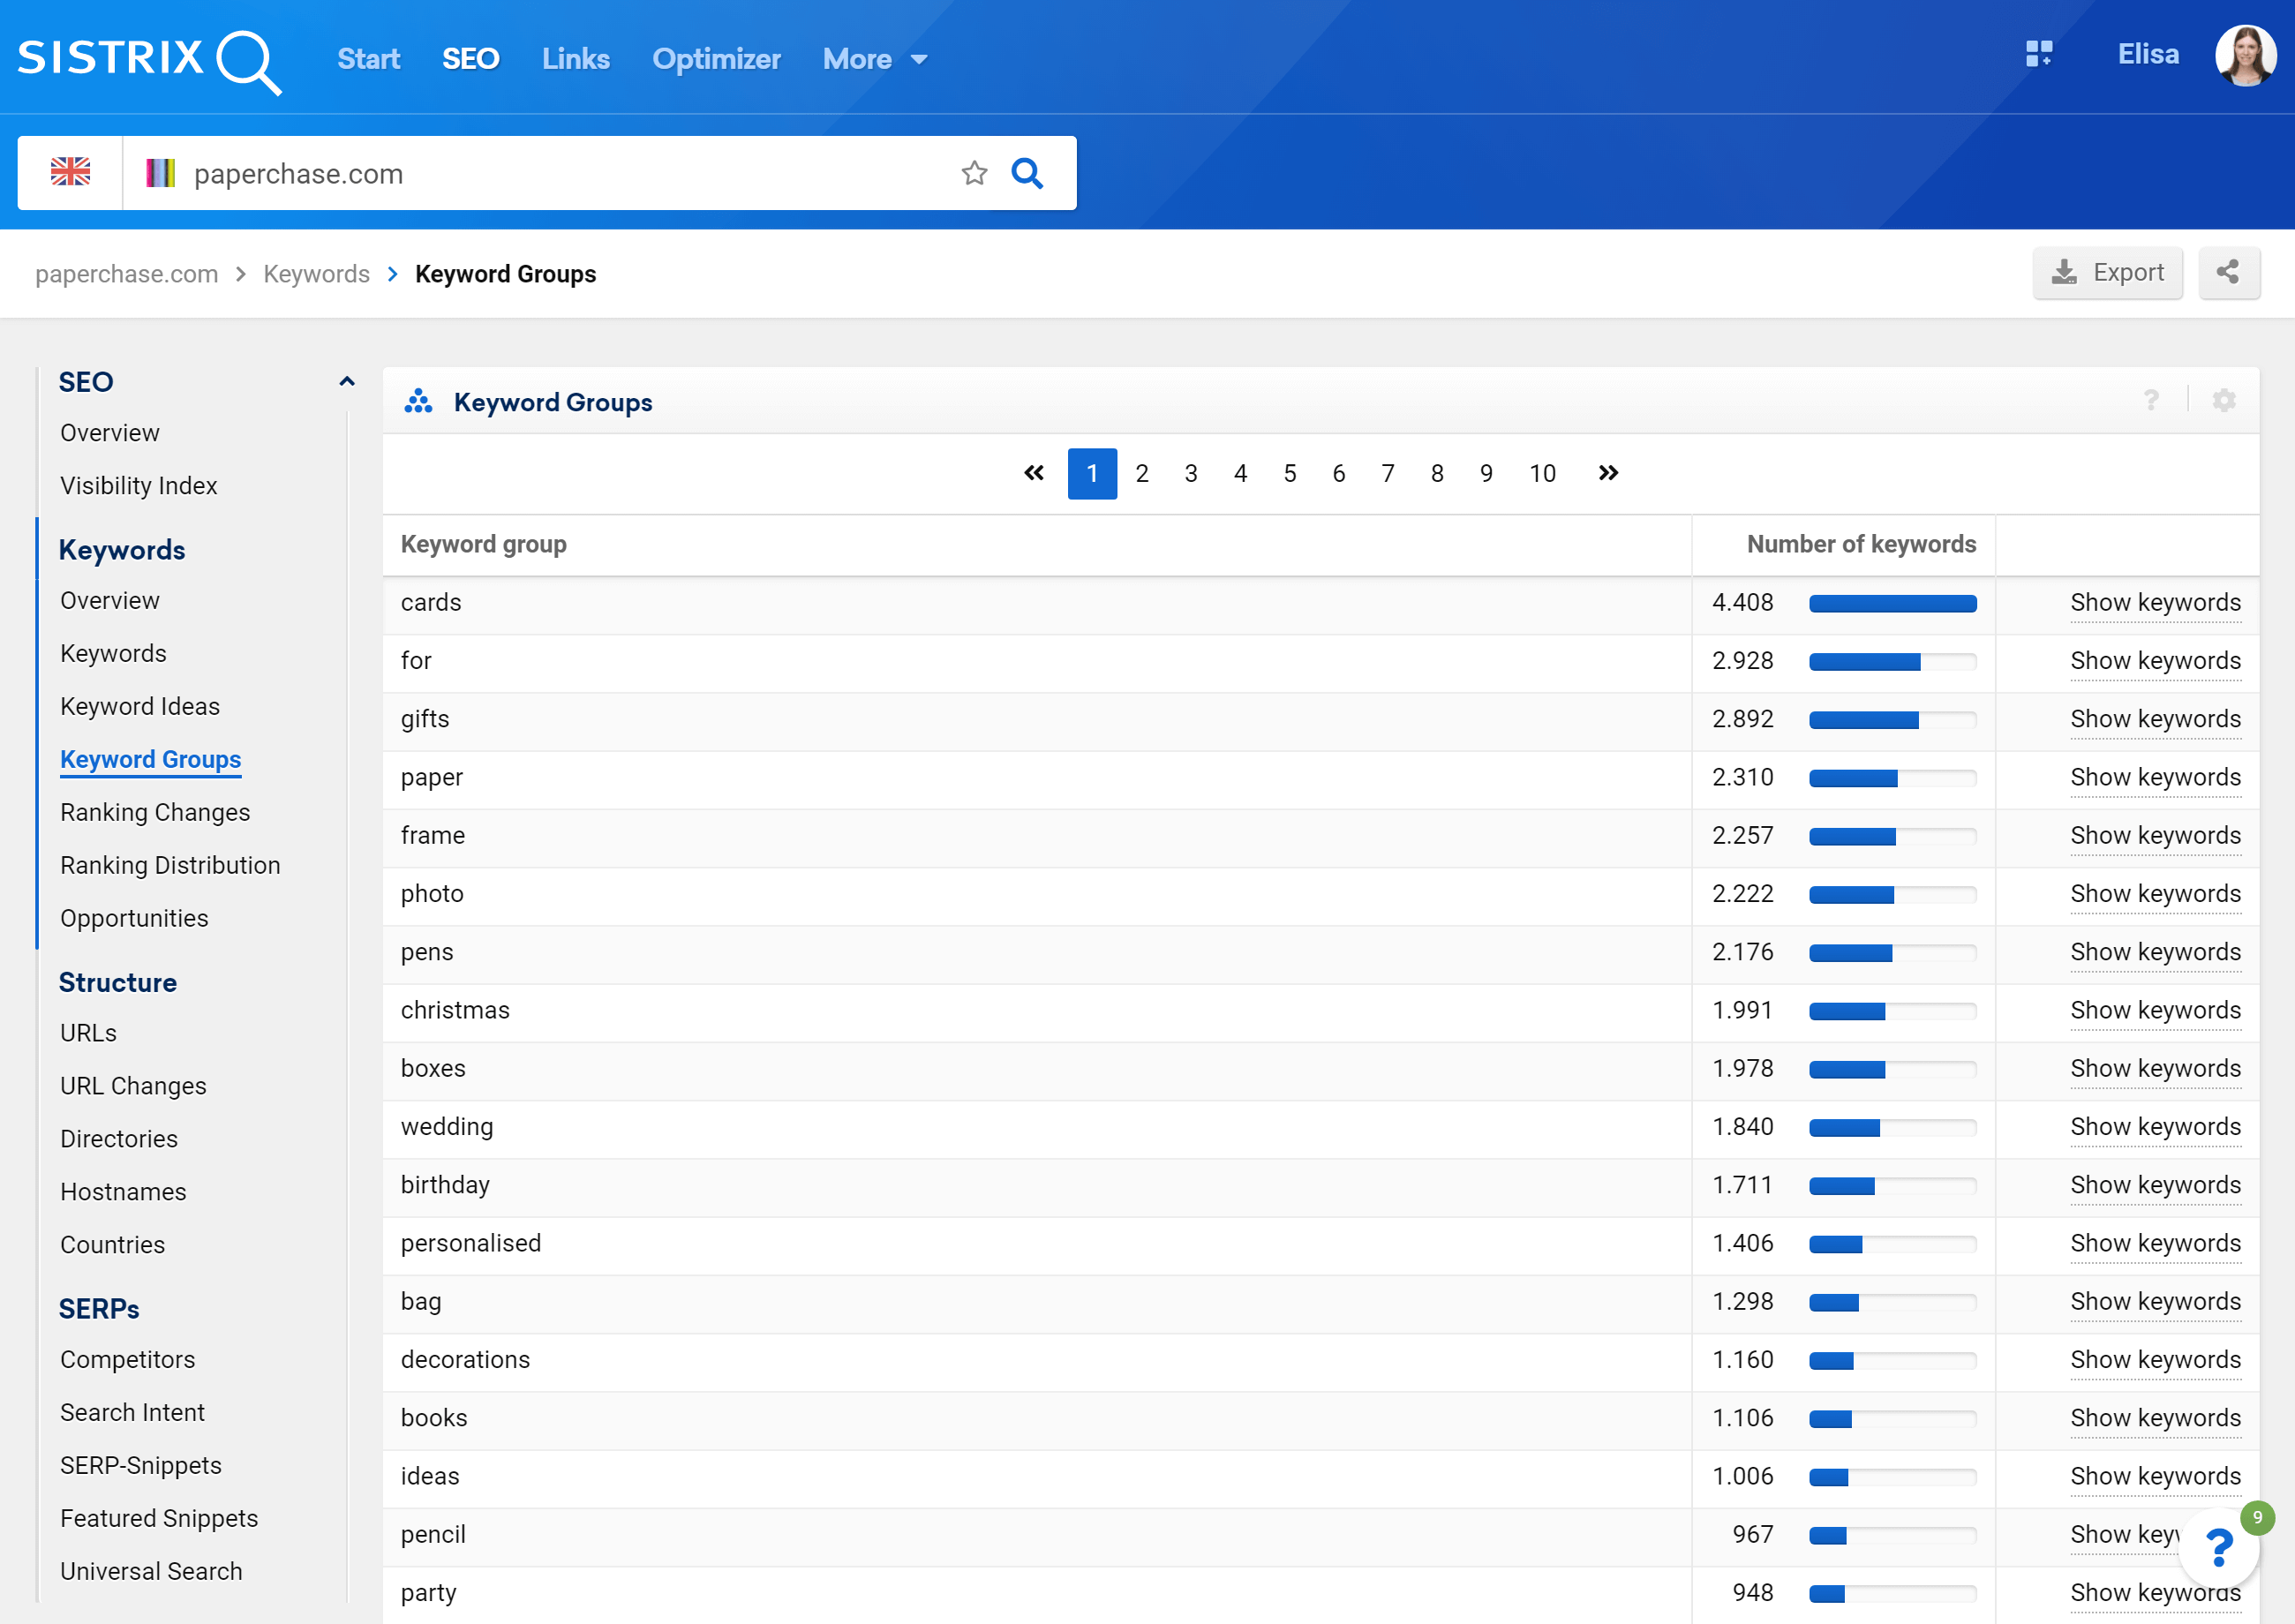
Task: Open the Structure sidebar heading
Action: click(x=118, y=982)
